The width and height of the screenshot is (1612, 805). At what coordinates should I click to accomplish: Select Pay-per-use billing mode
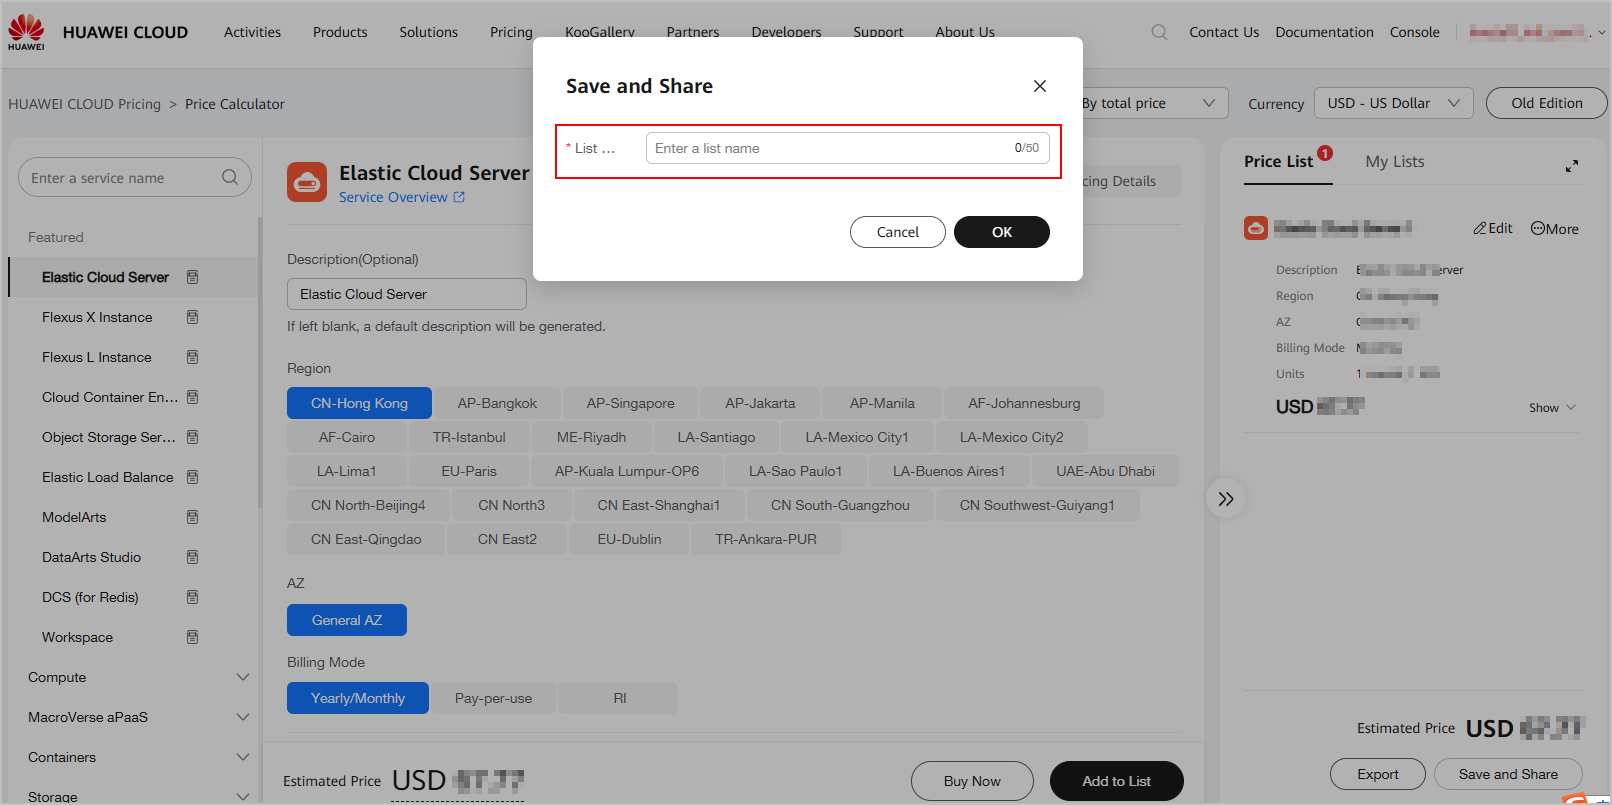click(x=494, y=698)
